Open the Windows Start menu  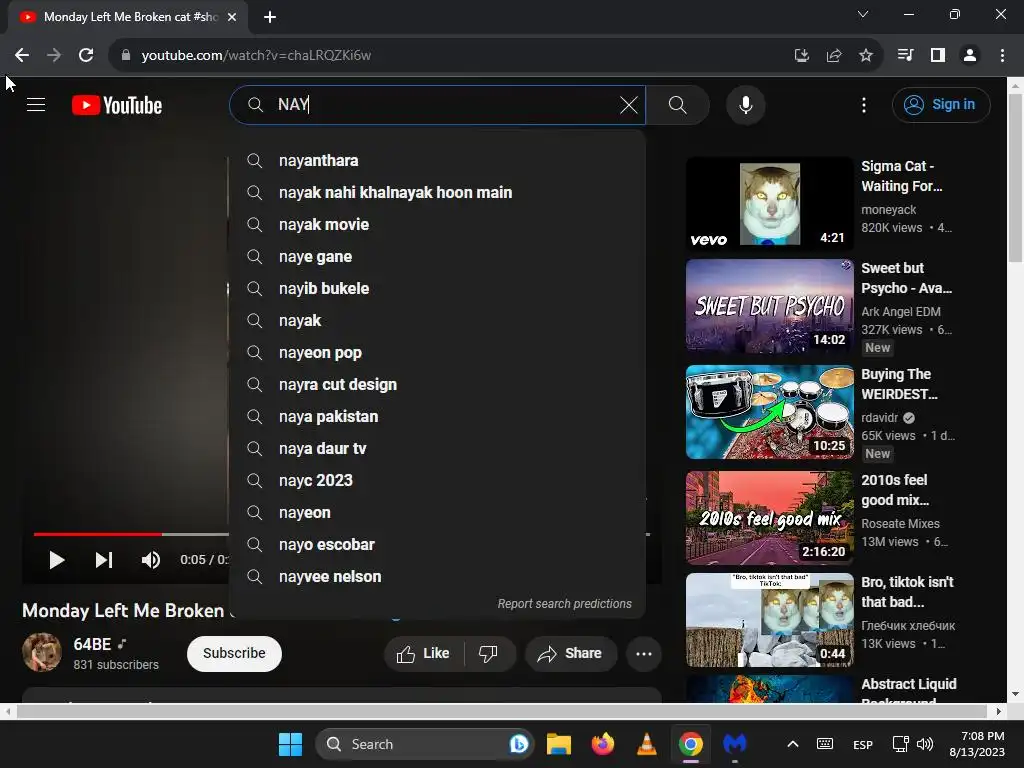click(x=290, y=744)
